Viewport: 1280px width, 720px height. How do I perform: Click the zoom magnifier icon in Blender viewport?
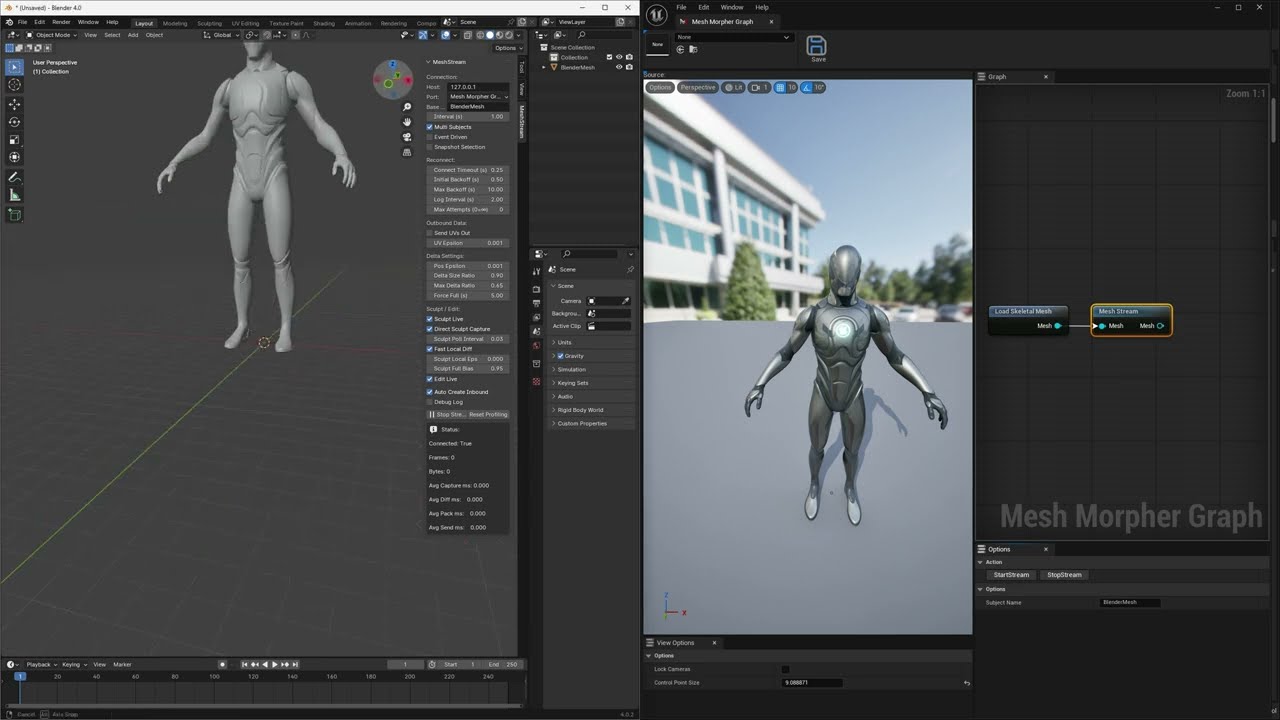click(407, 107)
